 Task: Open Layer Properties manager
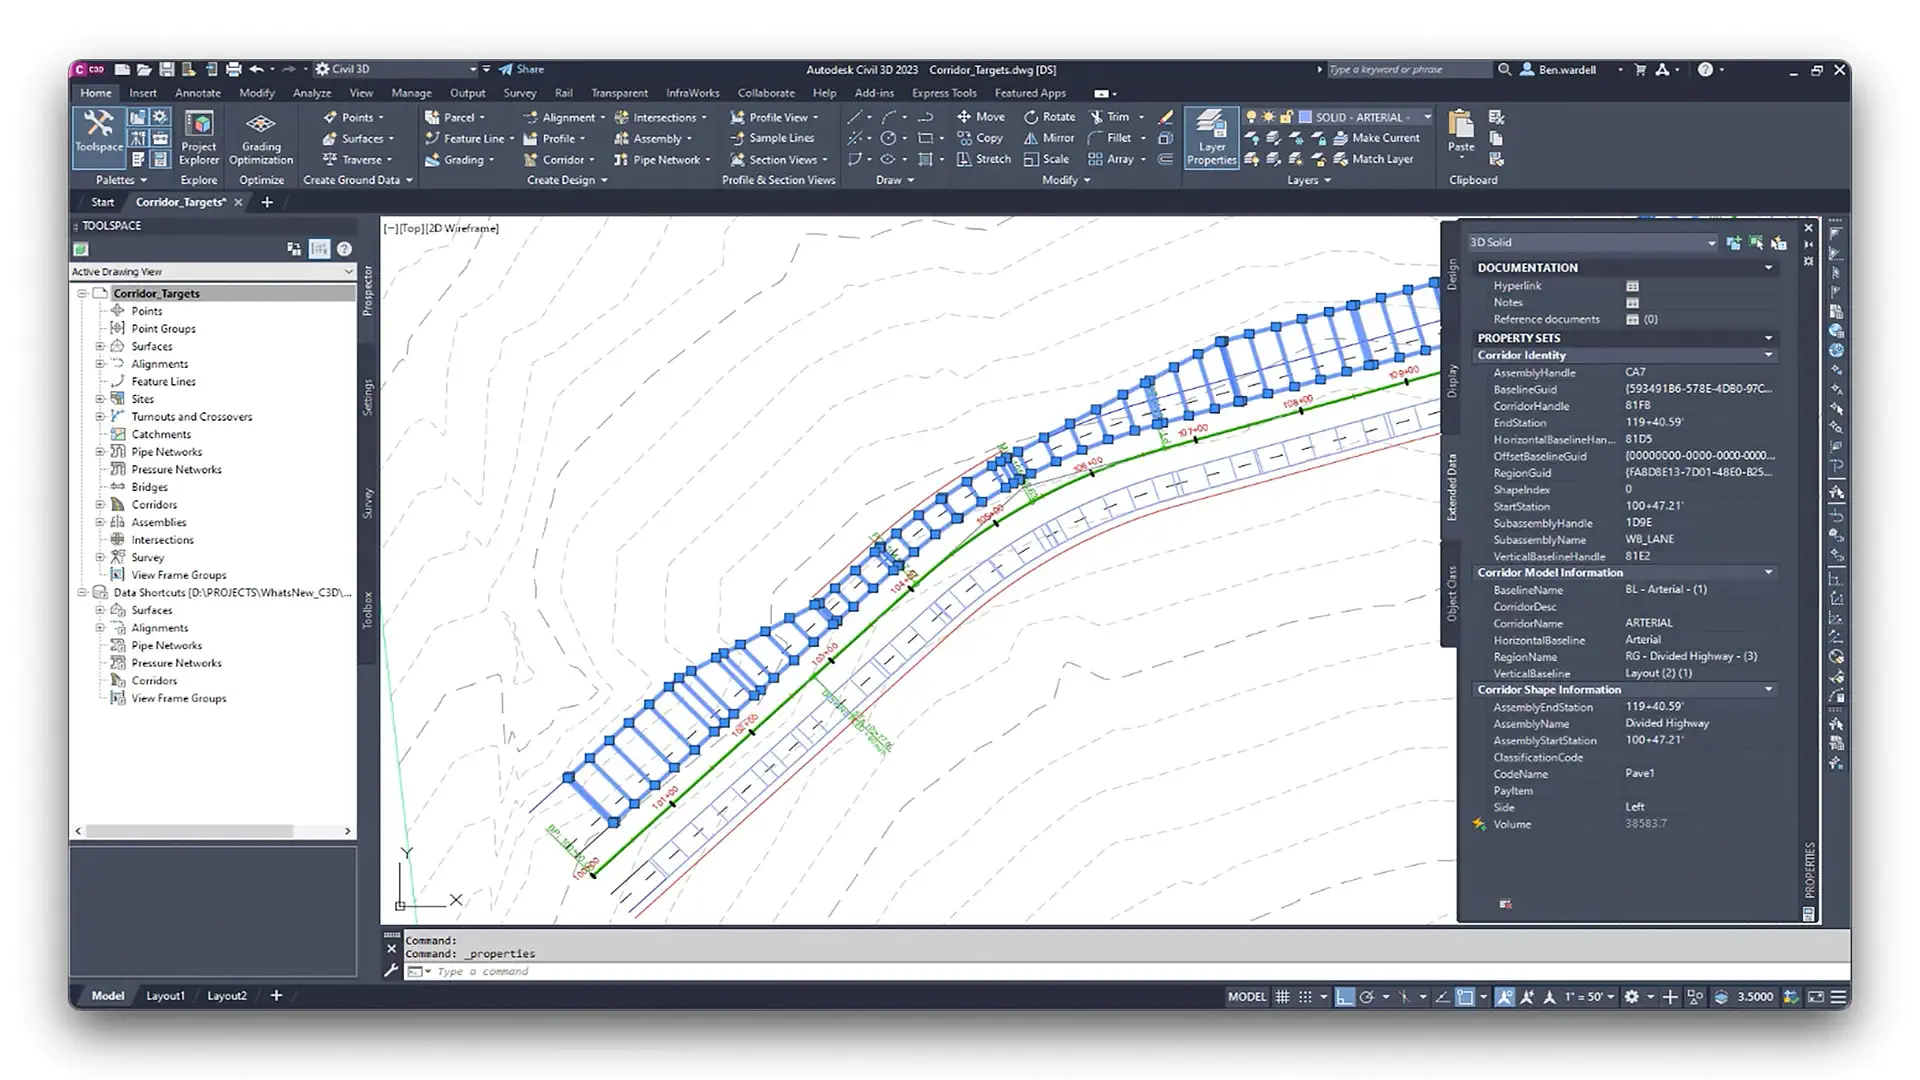1211,137
